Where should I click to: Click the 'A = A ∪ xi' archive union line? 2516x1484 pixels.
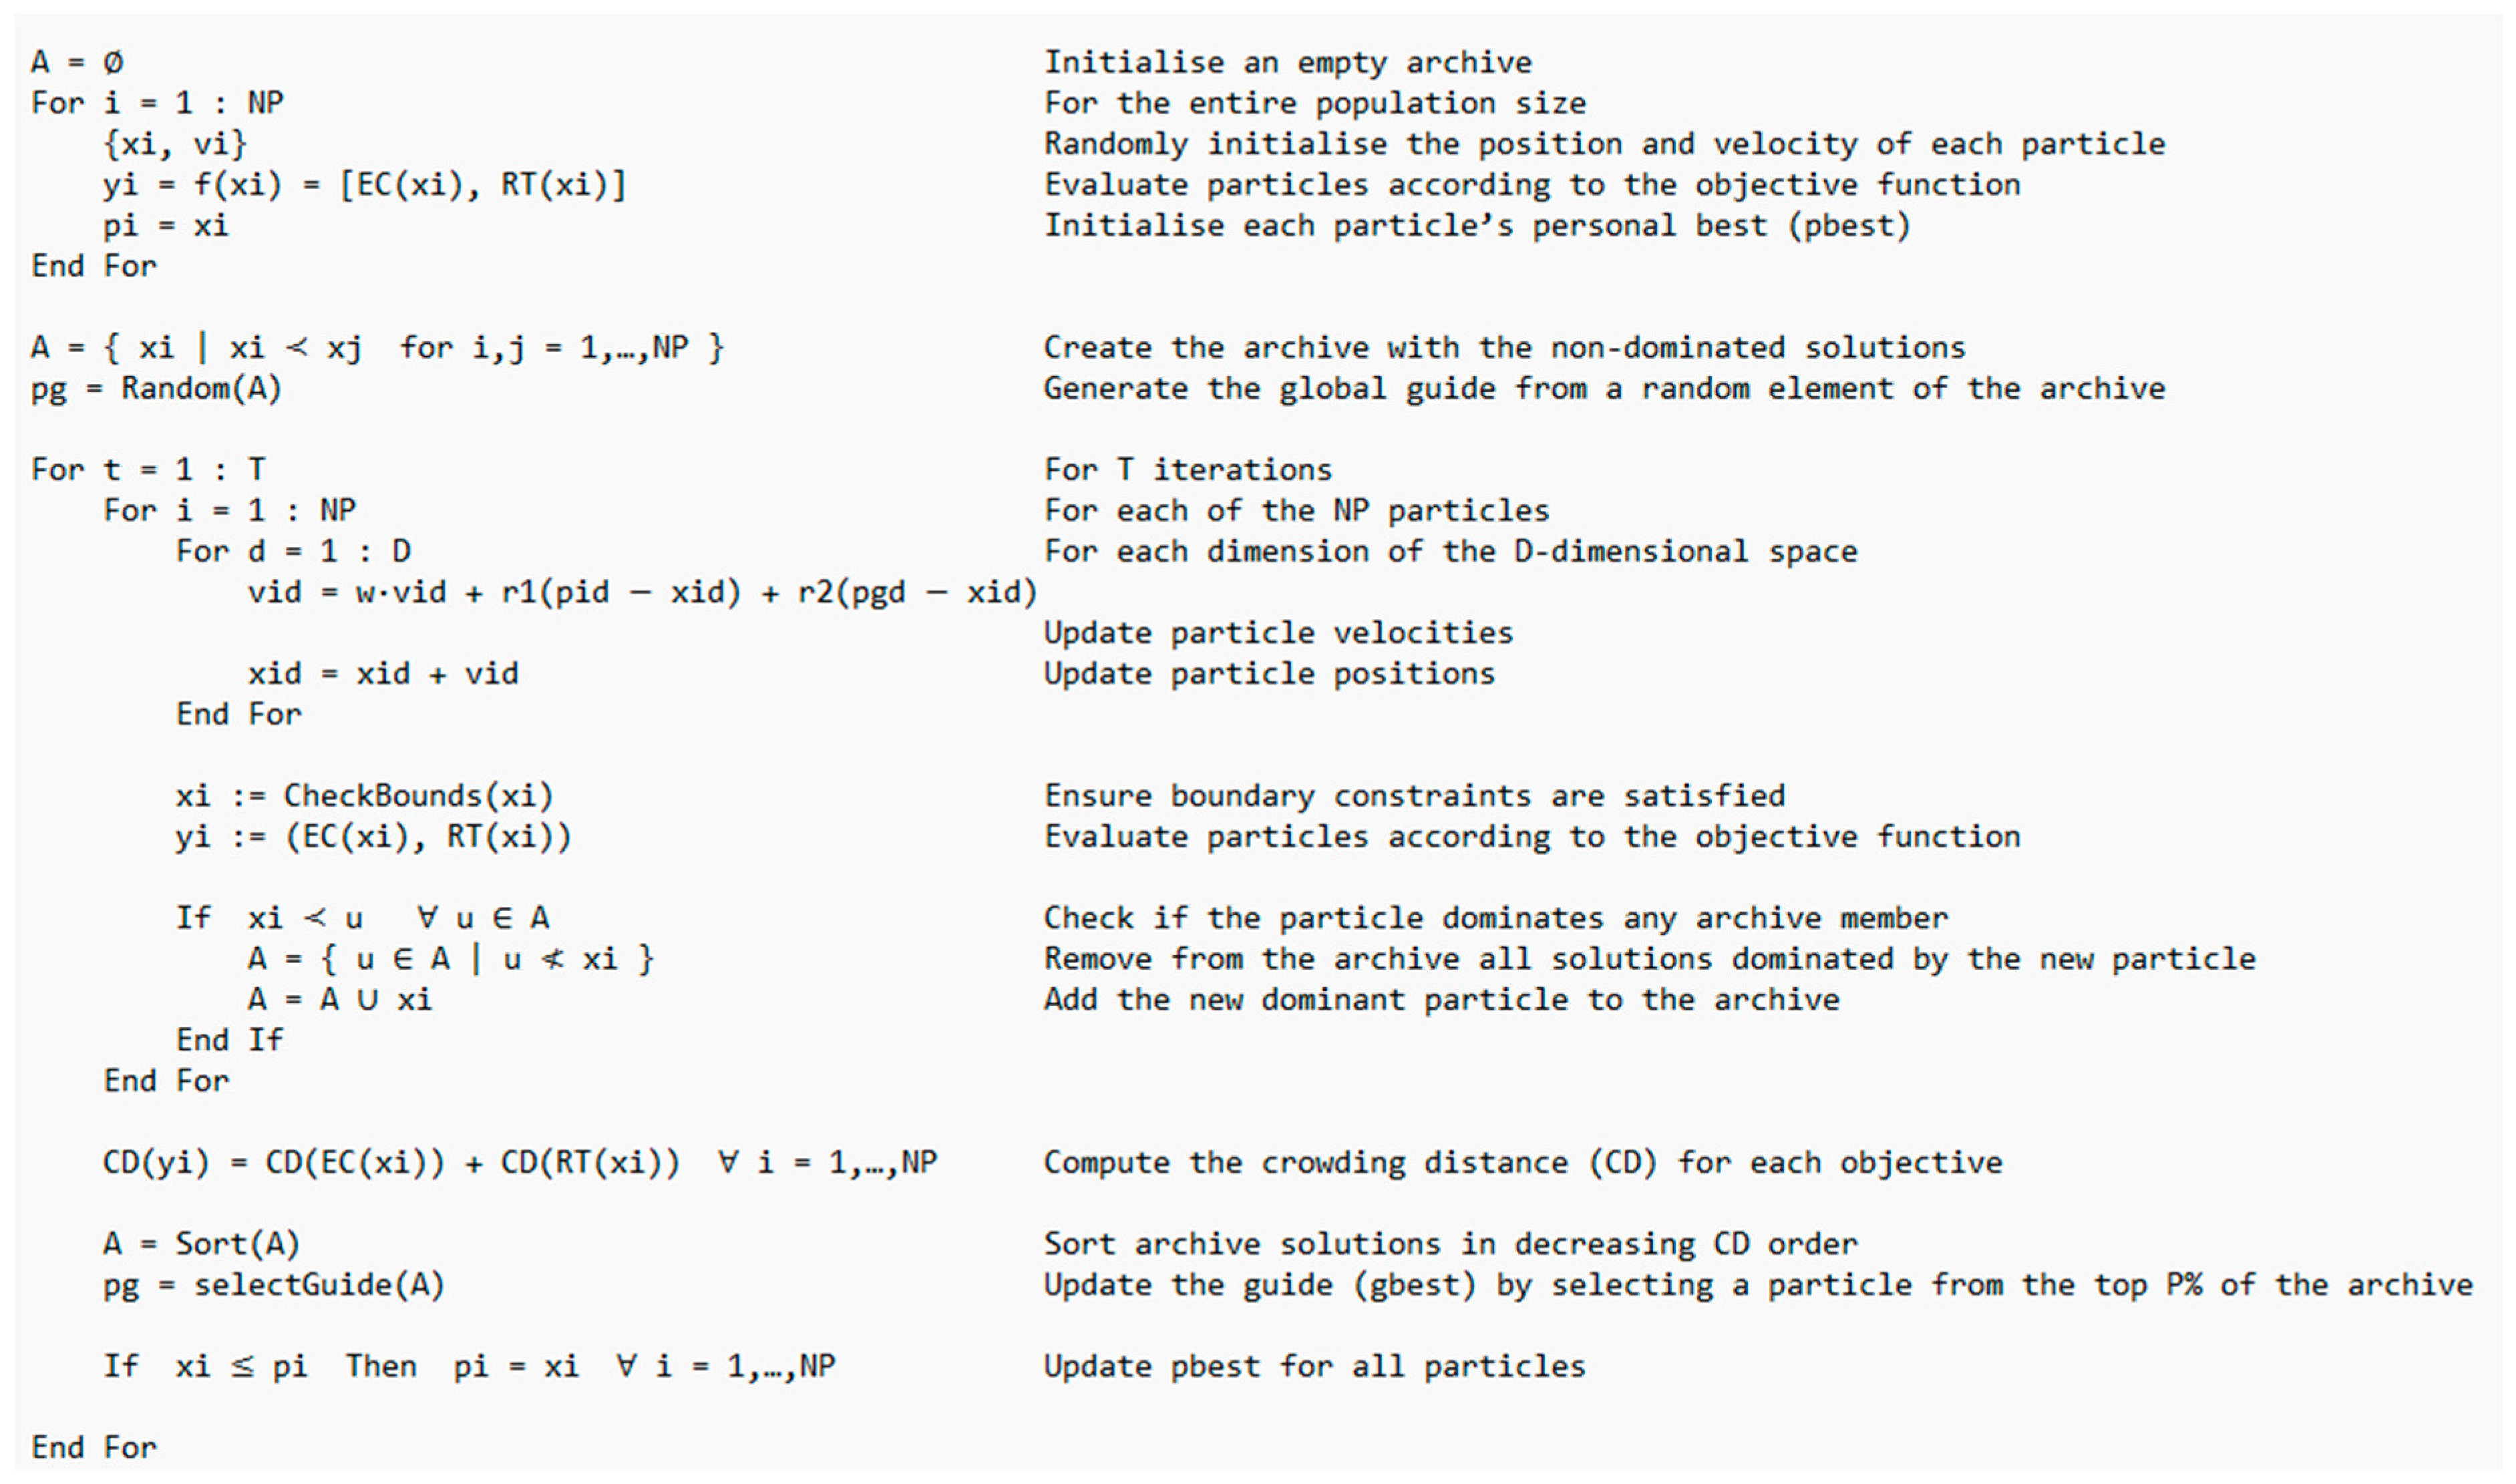tap(340, 1000)
